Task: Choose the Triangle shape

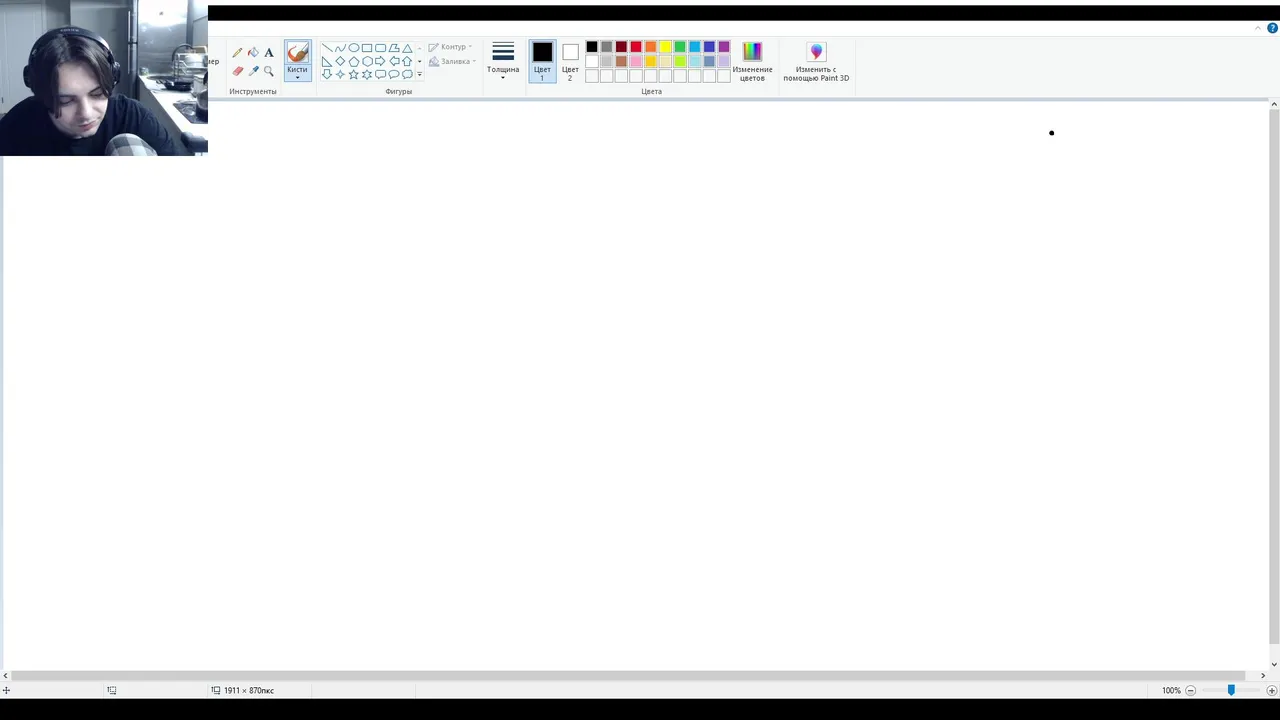Action: [407, 48]
